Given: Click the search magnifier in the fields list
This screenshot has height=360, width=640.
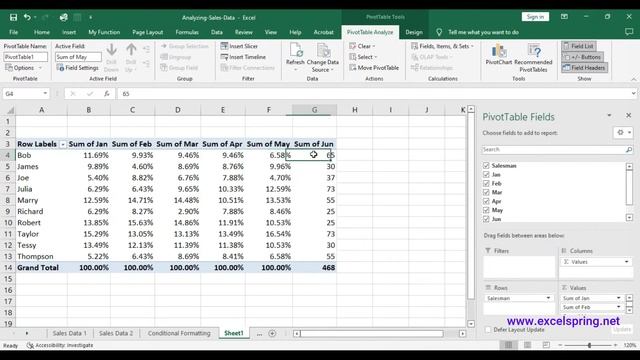Looking at the screenshot, I should [629, 150].
